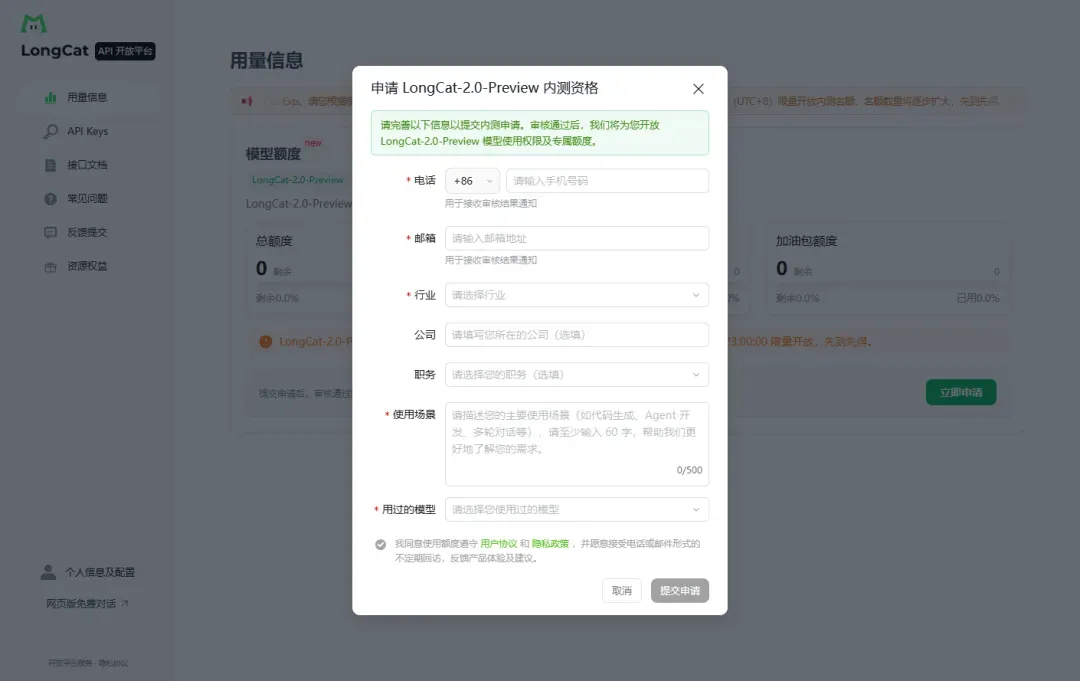Click the bar chart icon beside 用量信息

(x=51, y=98)
